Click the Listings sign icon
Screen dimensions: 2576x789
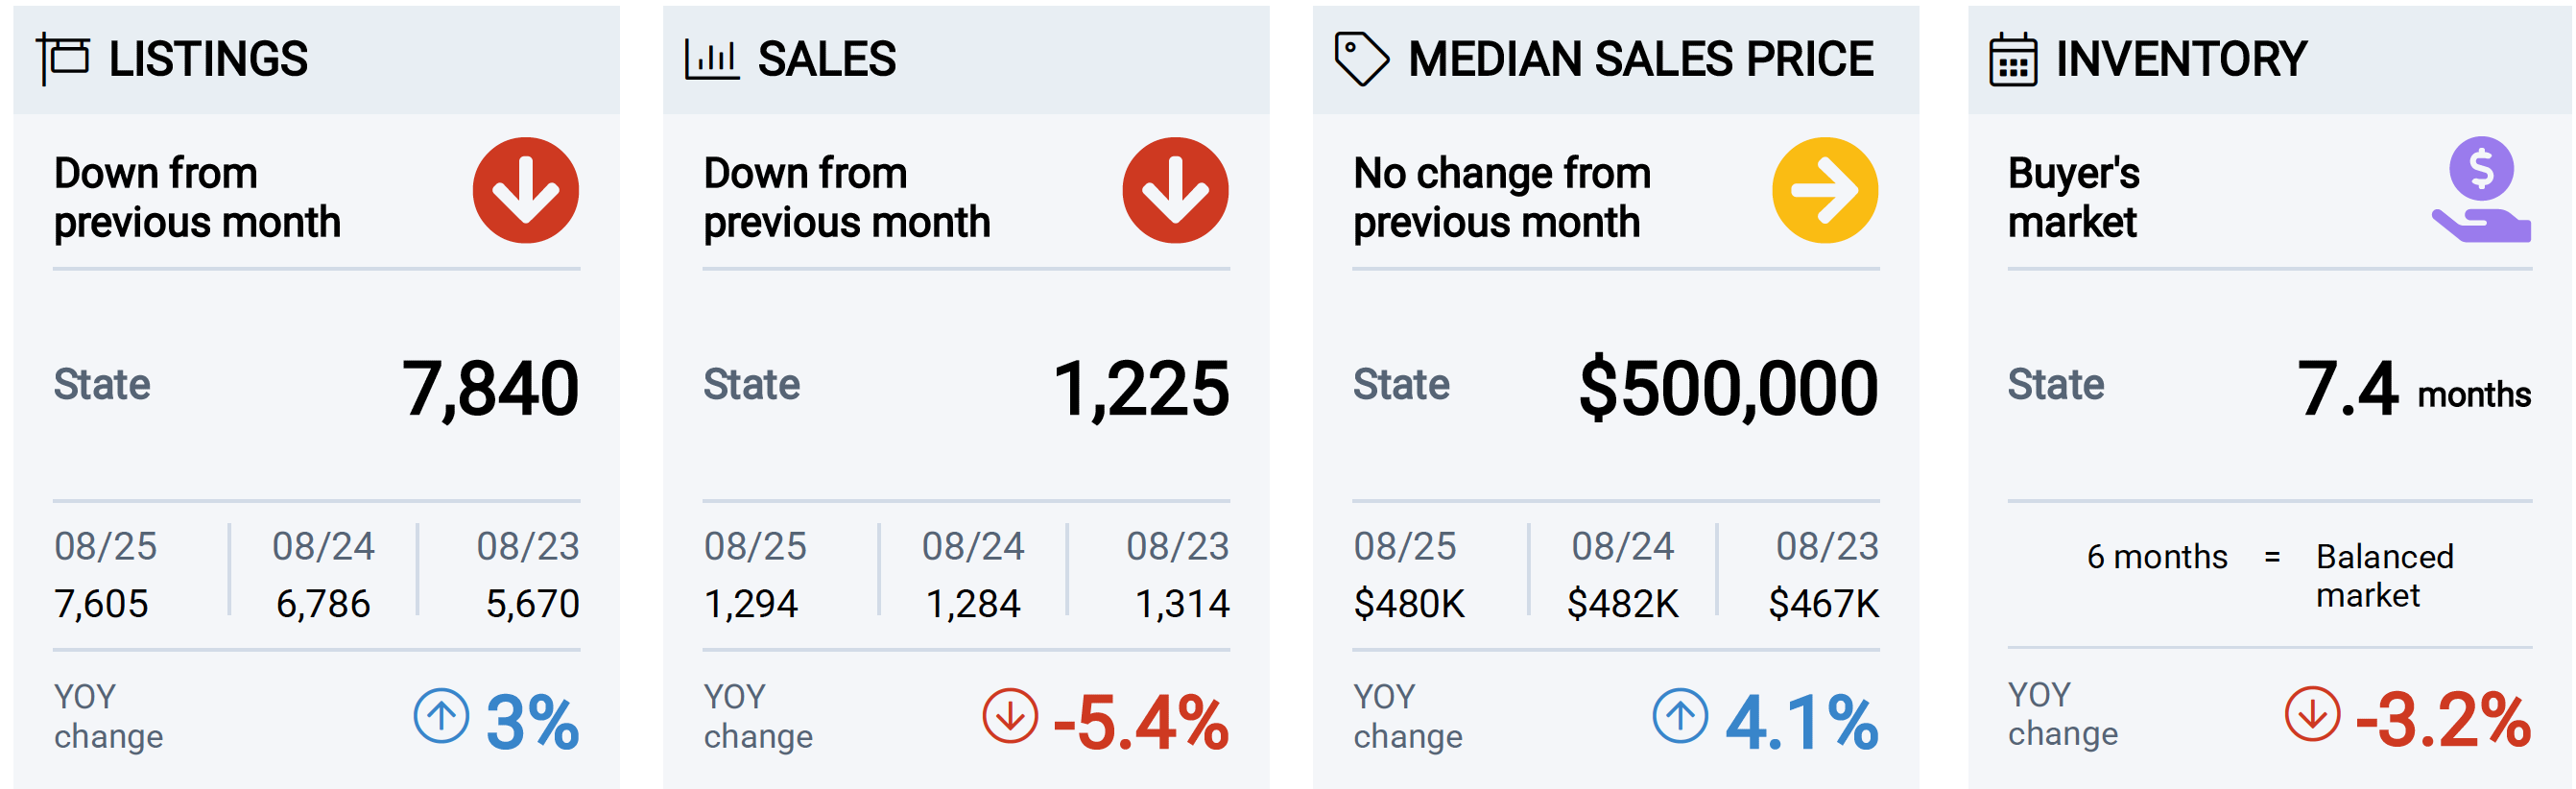(63, 58)
